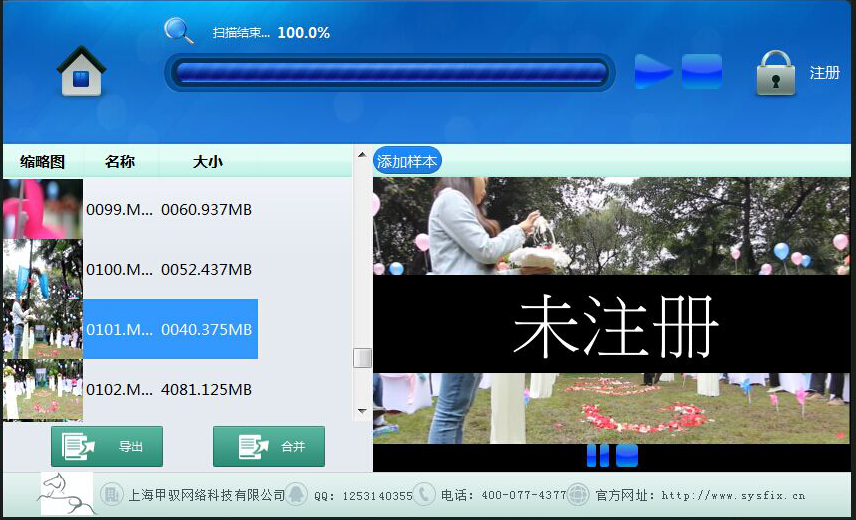This screenshot has height=520, width=856.
Task: Click the company building icon in footer
Action: point(111,495)
